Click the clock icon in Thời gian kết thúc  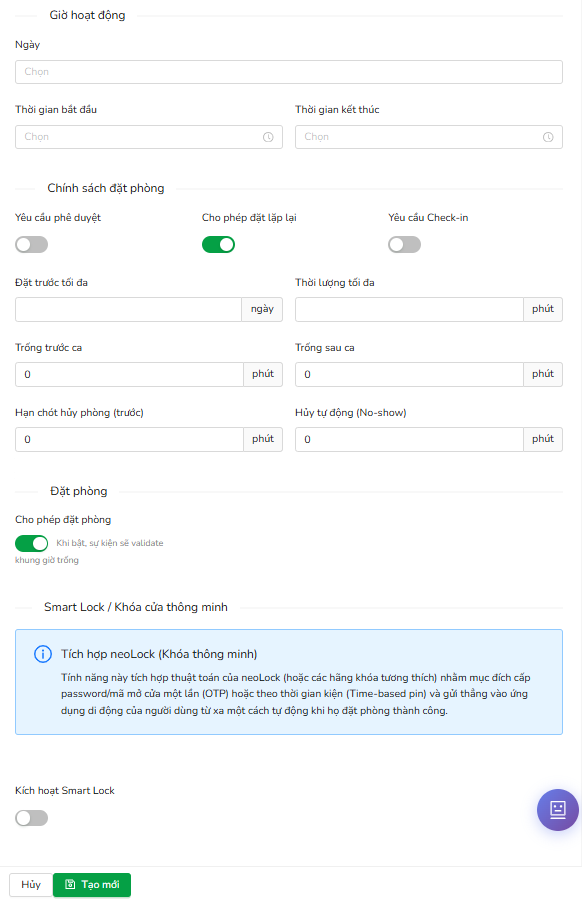coord(548,137)
